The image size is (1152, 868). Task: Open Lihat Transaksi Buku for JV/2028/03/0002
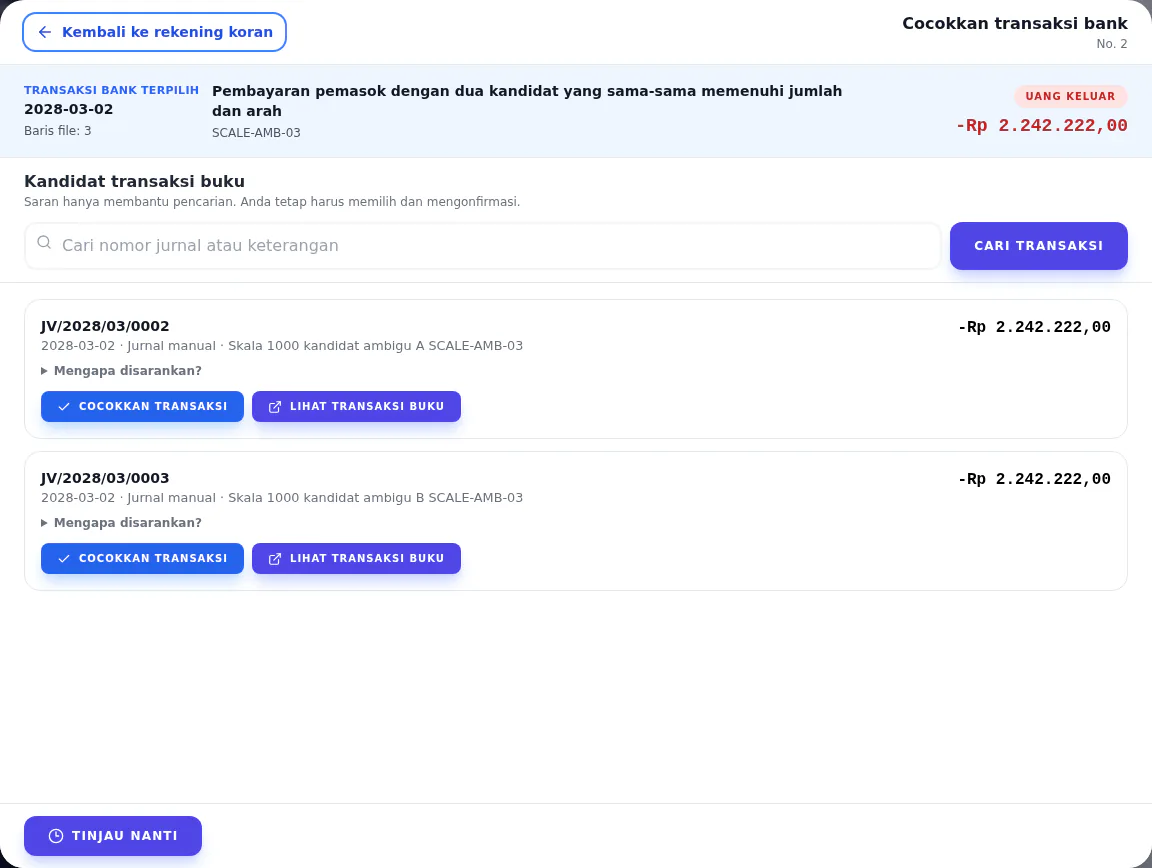coord(356,406)
